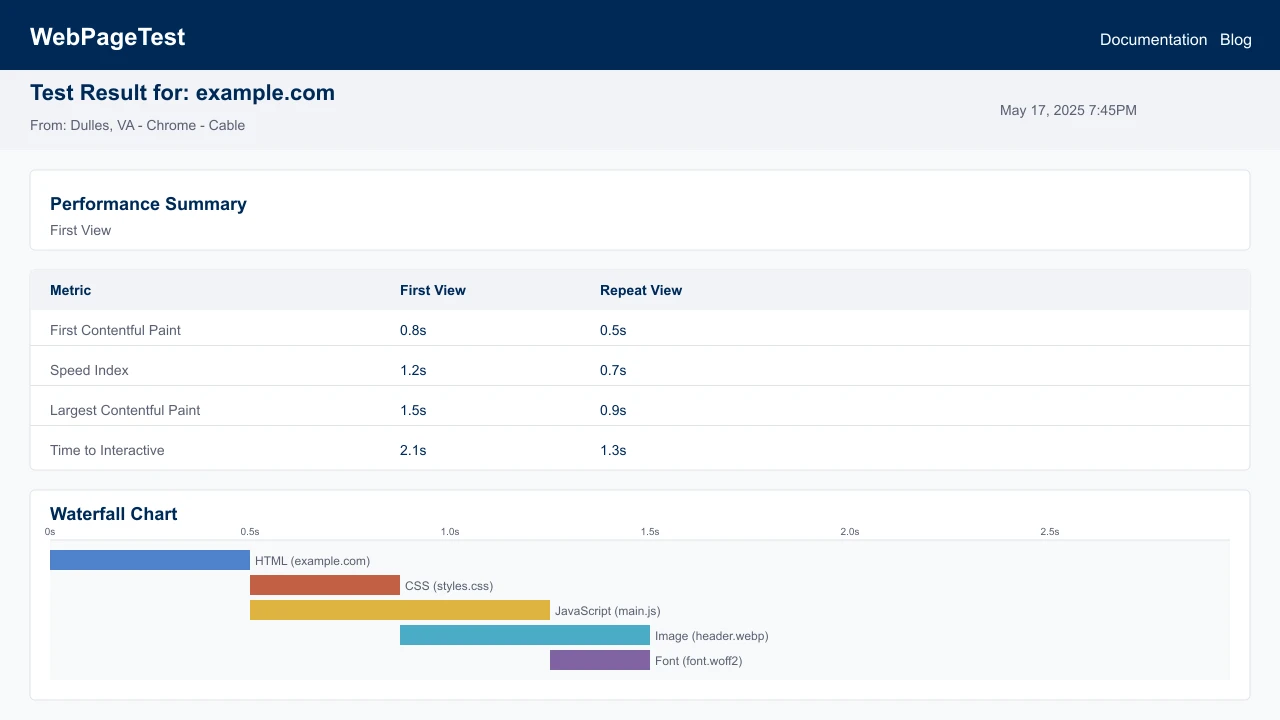The image size is (1280, 720).
Task: Click Time to Interactive repeat view value 1.3s
Action: tap(613, 450)
